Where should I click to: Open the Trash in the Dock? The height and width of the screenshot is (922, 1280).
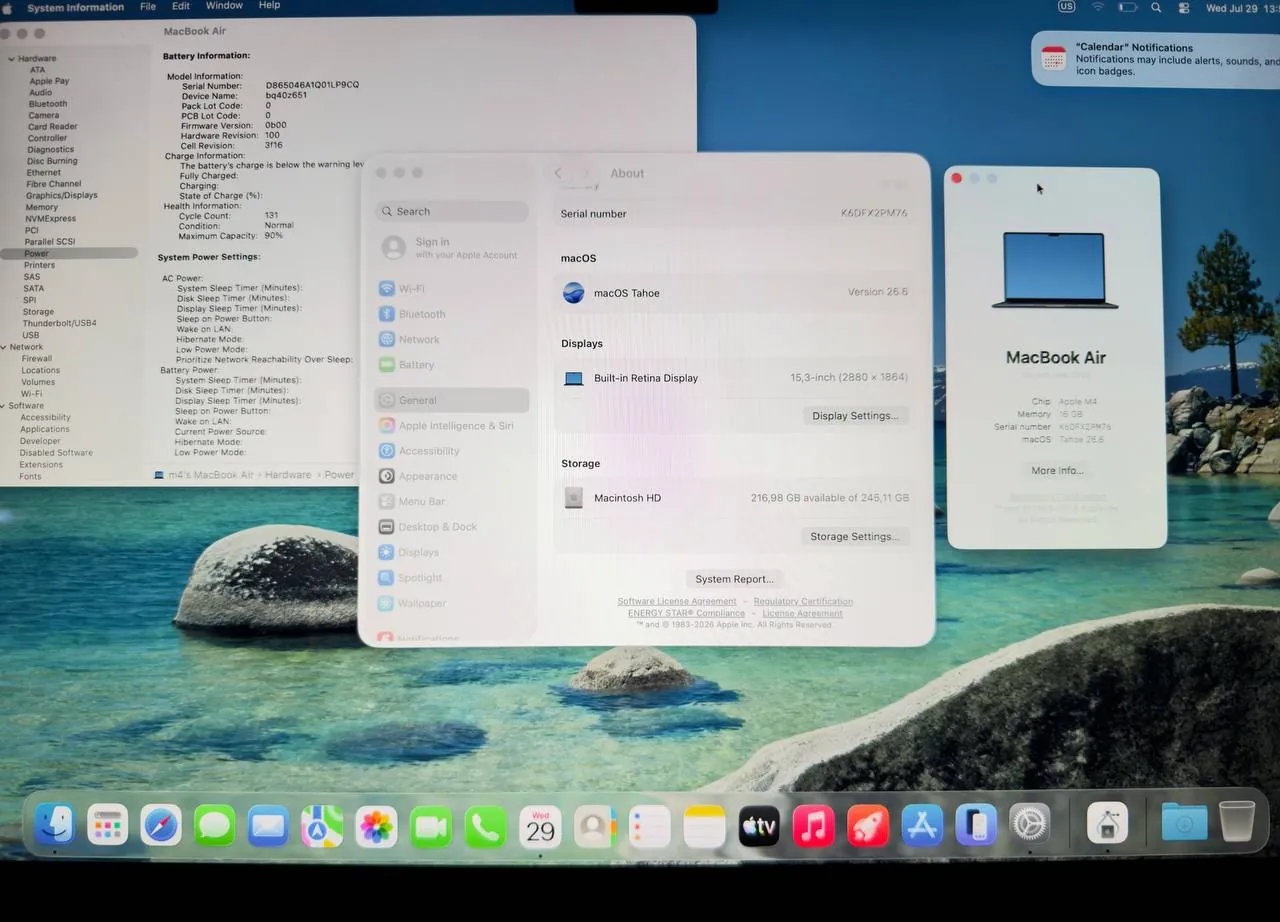click(1237, 821)
